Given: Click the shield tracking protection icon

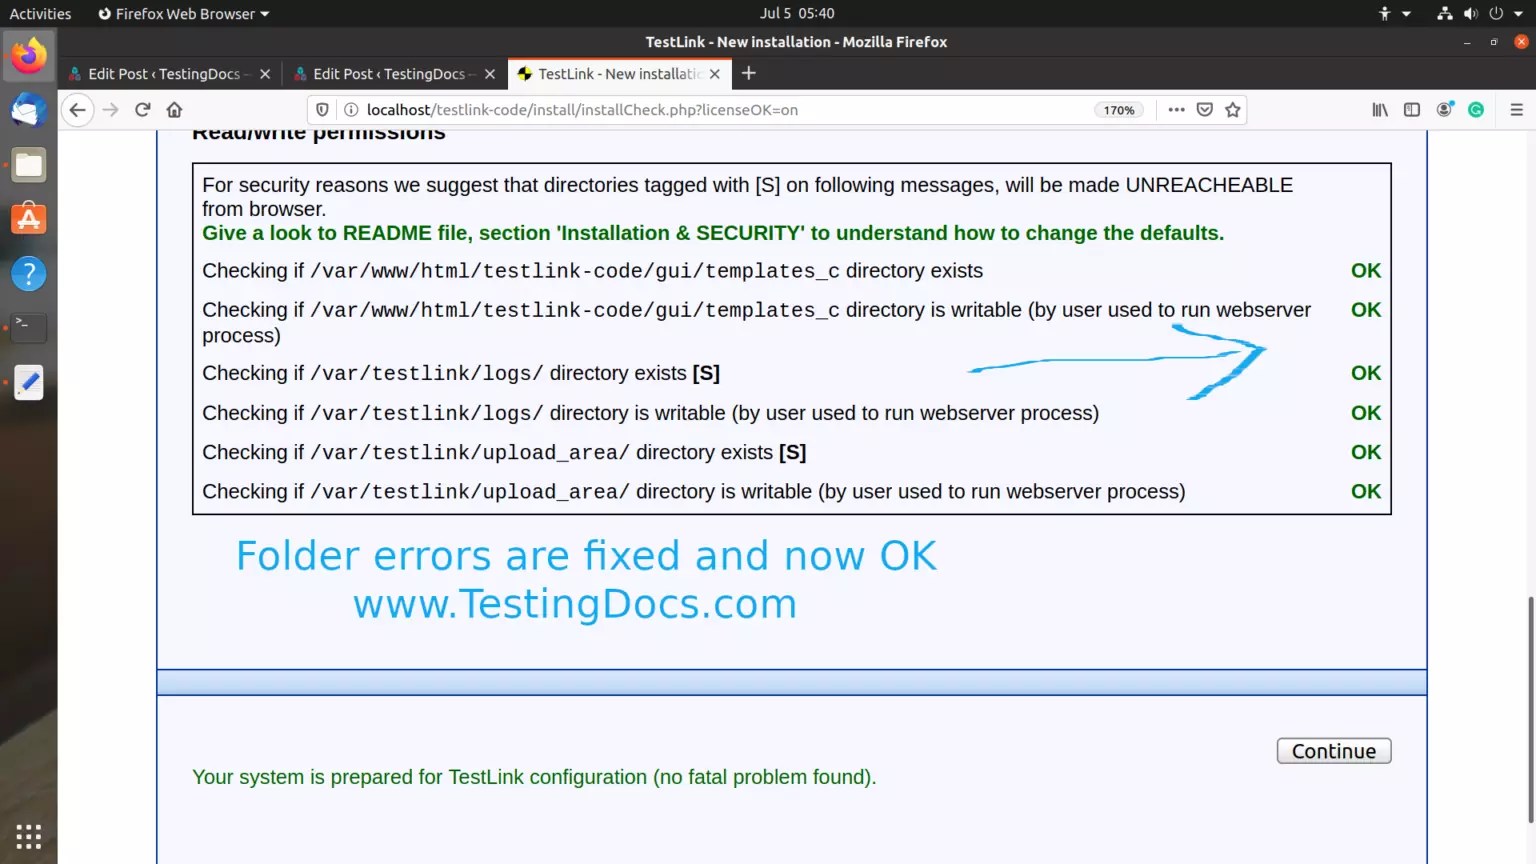Looking at the screenshot, I should [x=321, y=110].
